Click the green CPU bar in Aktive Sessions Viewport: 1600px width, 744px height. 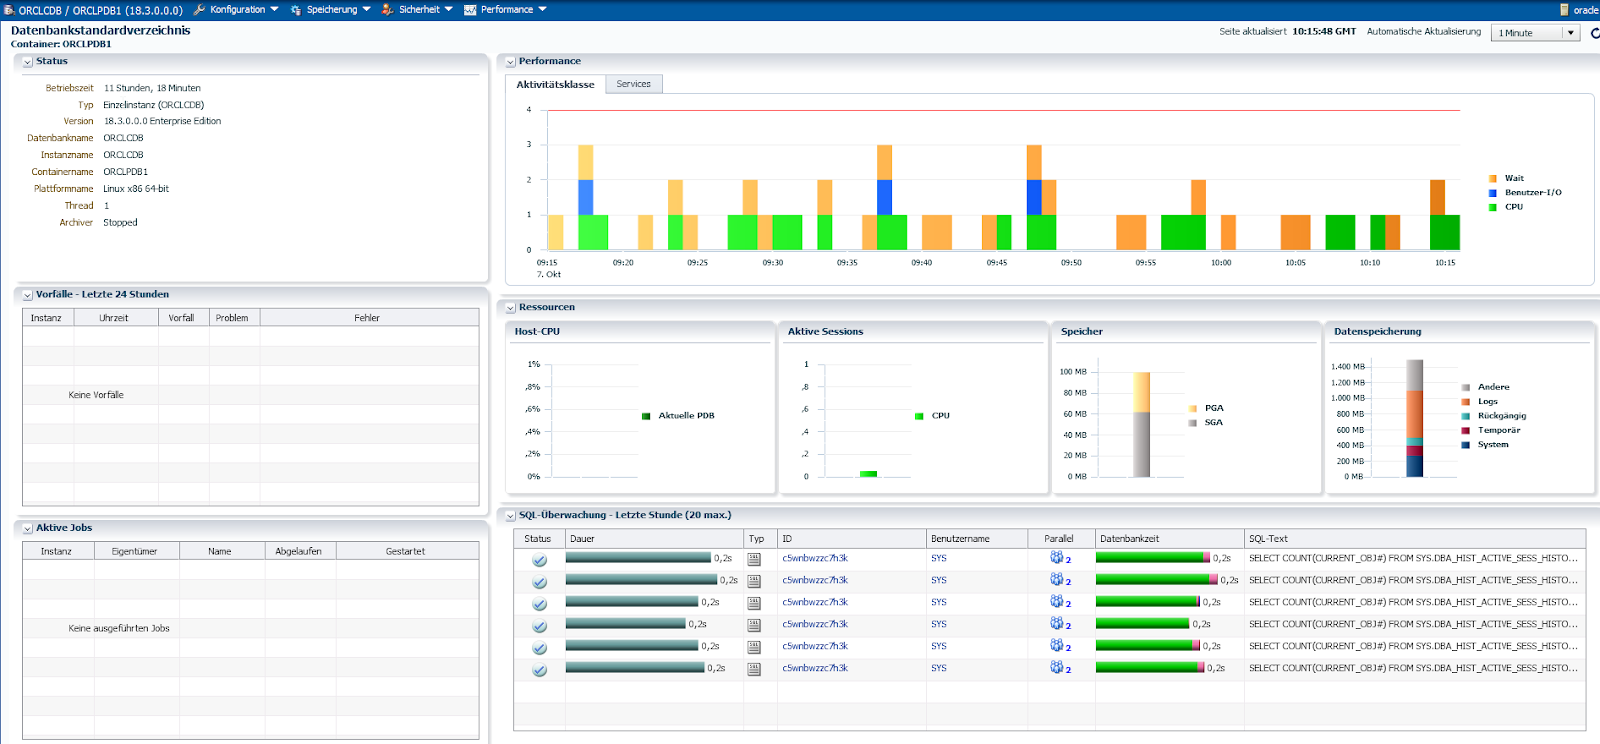[x=868, y=474]
